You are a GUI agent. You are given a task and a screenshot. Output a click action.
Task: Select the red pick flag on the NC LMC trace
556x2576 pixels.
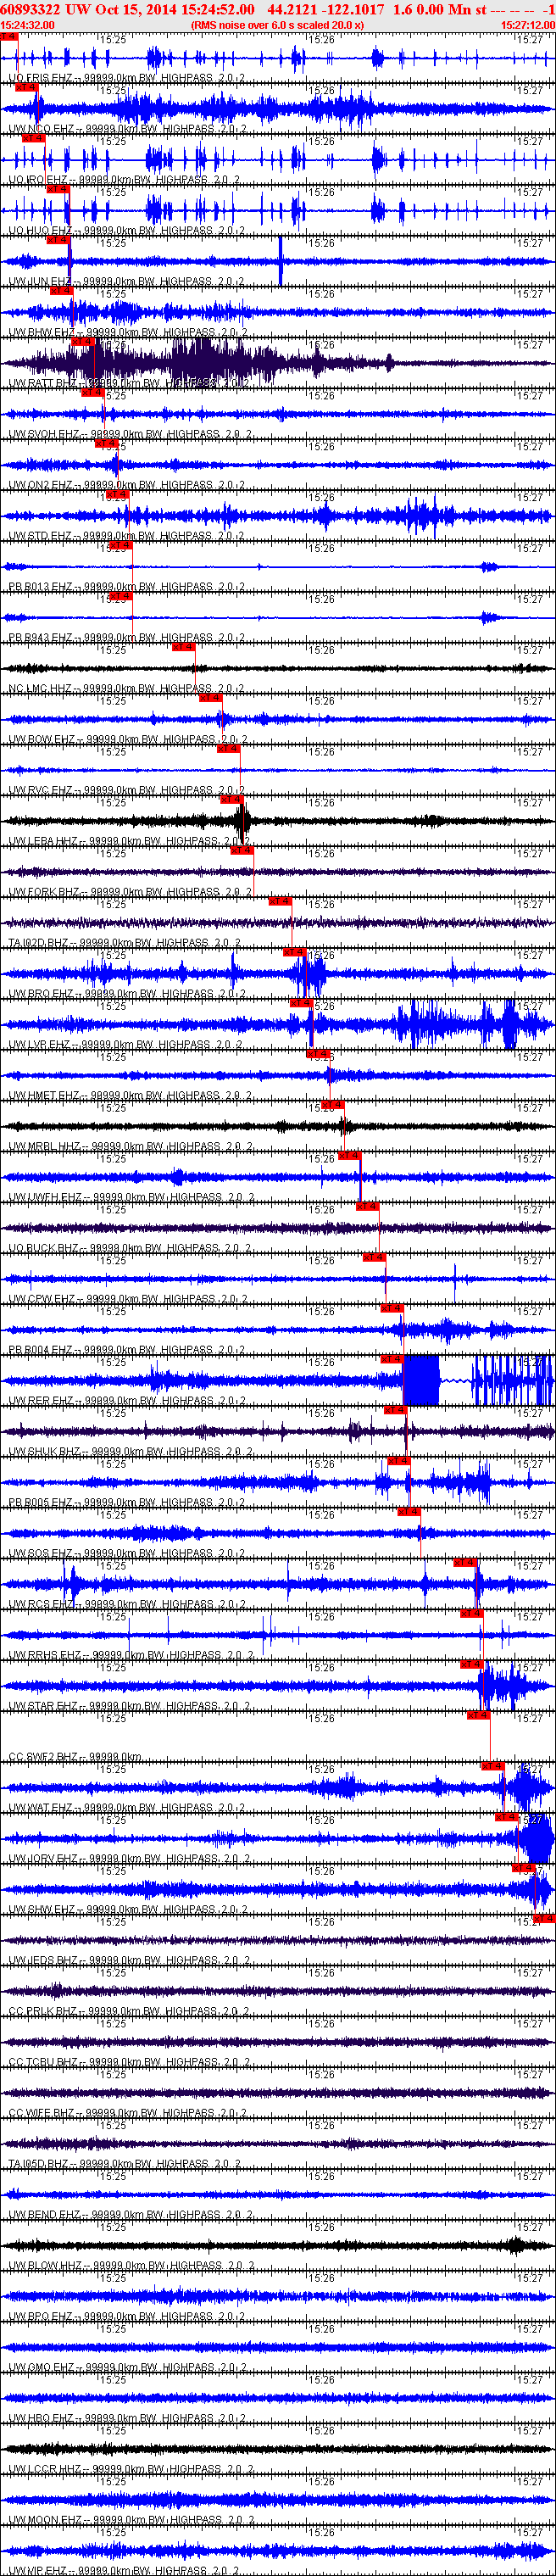click(183, 647)
